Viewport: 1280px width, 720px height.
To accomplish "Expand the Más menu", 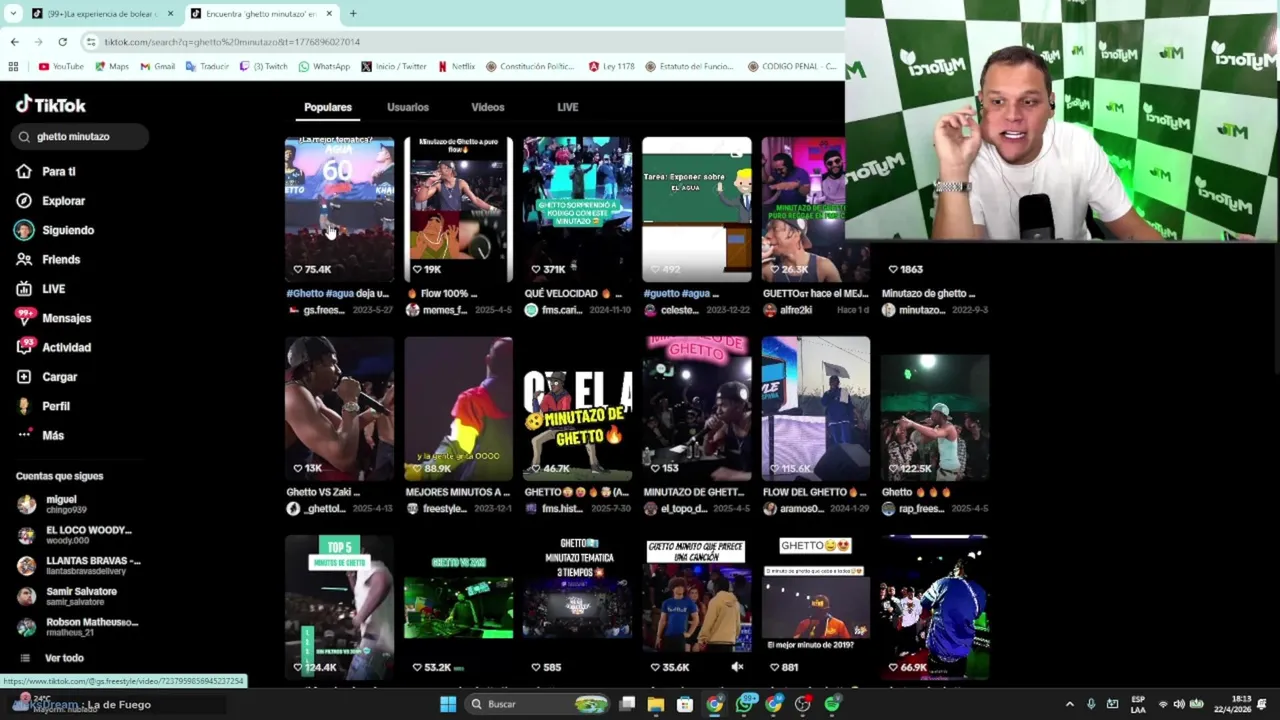I will point(41,435).
